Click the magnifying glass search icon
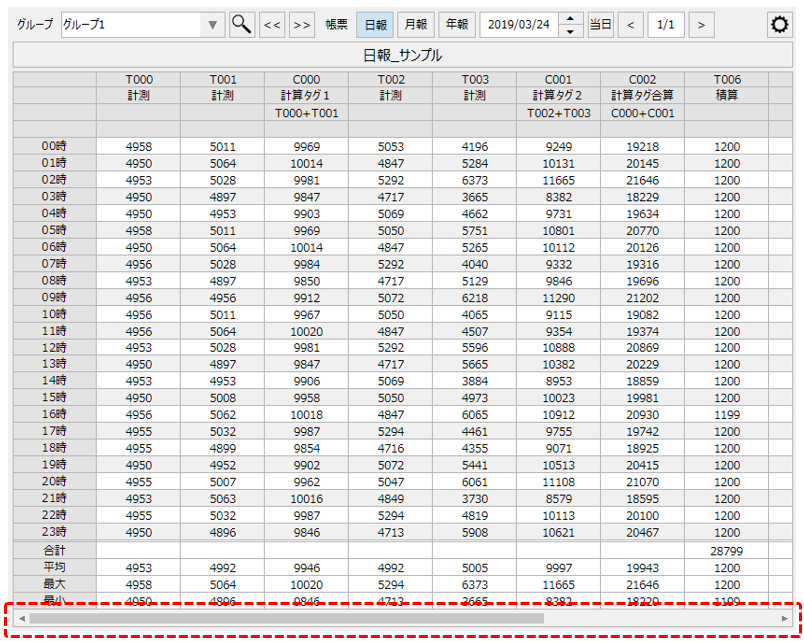This screenshot has height=641, width=804. pyautogui.click(x=241, y=25)
